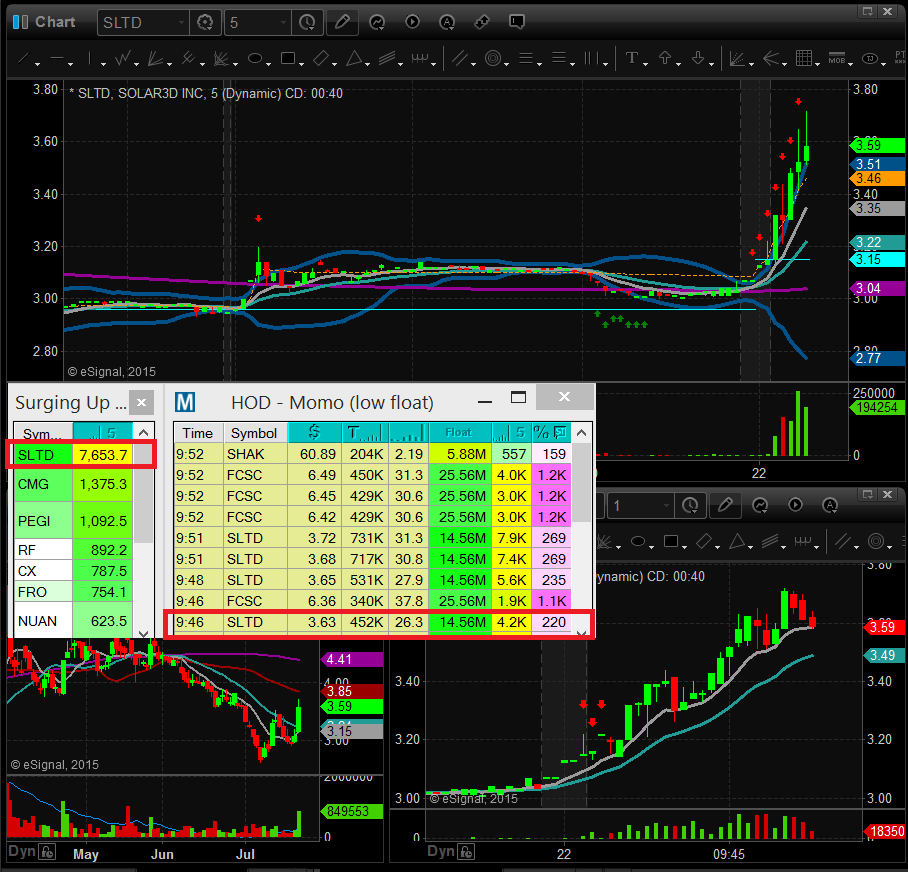The height and width of the screenshot is (872, 908).
Task: Select CMG in Surging Up list
Action: click(73, 484)
